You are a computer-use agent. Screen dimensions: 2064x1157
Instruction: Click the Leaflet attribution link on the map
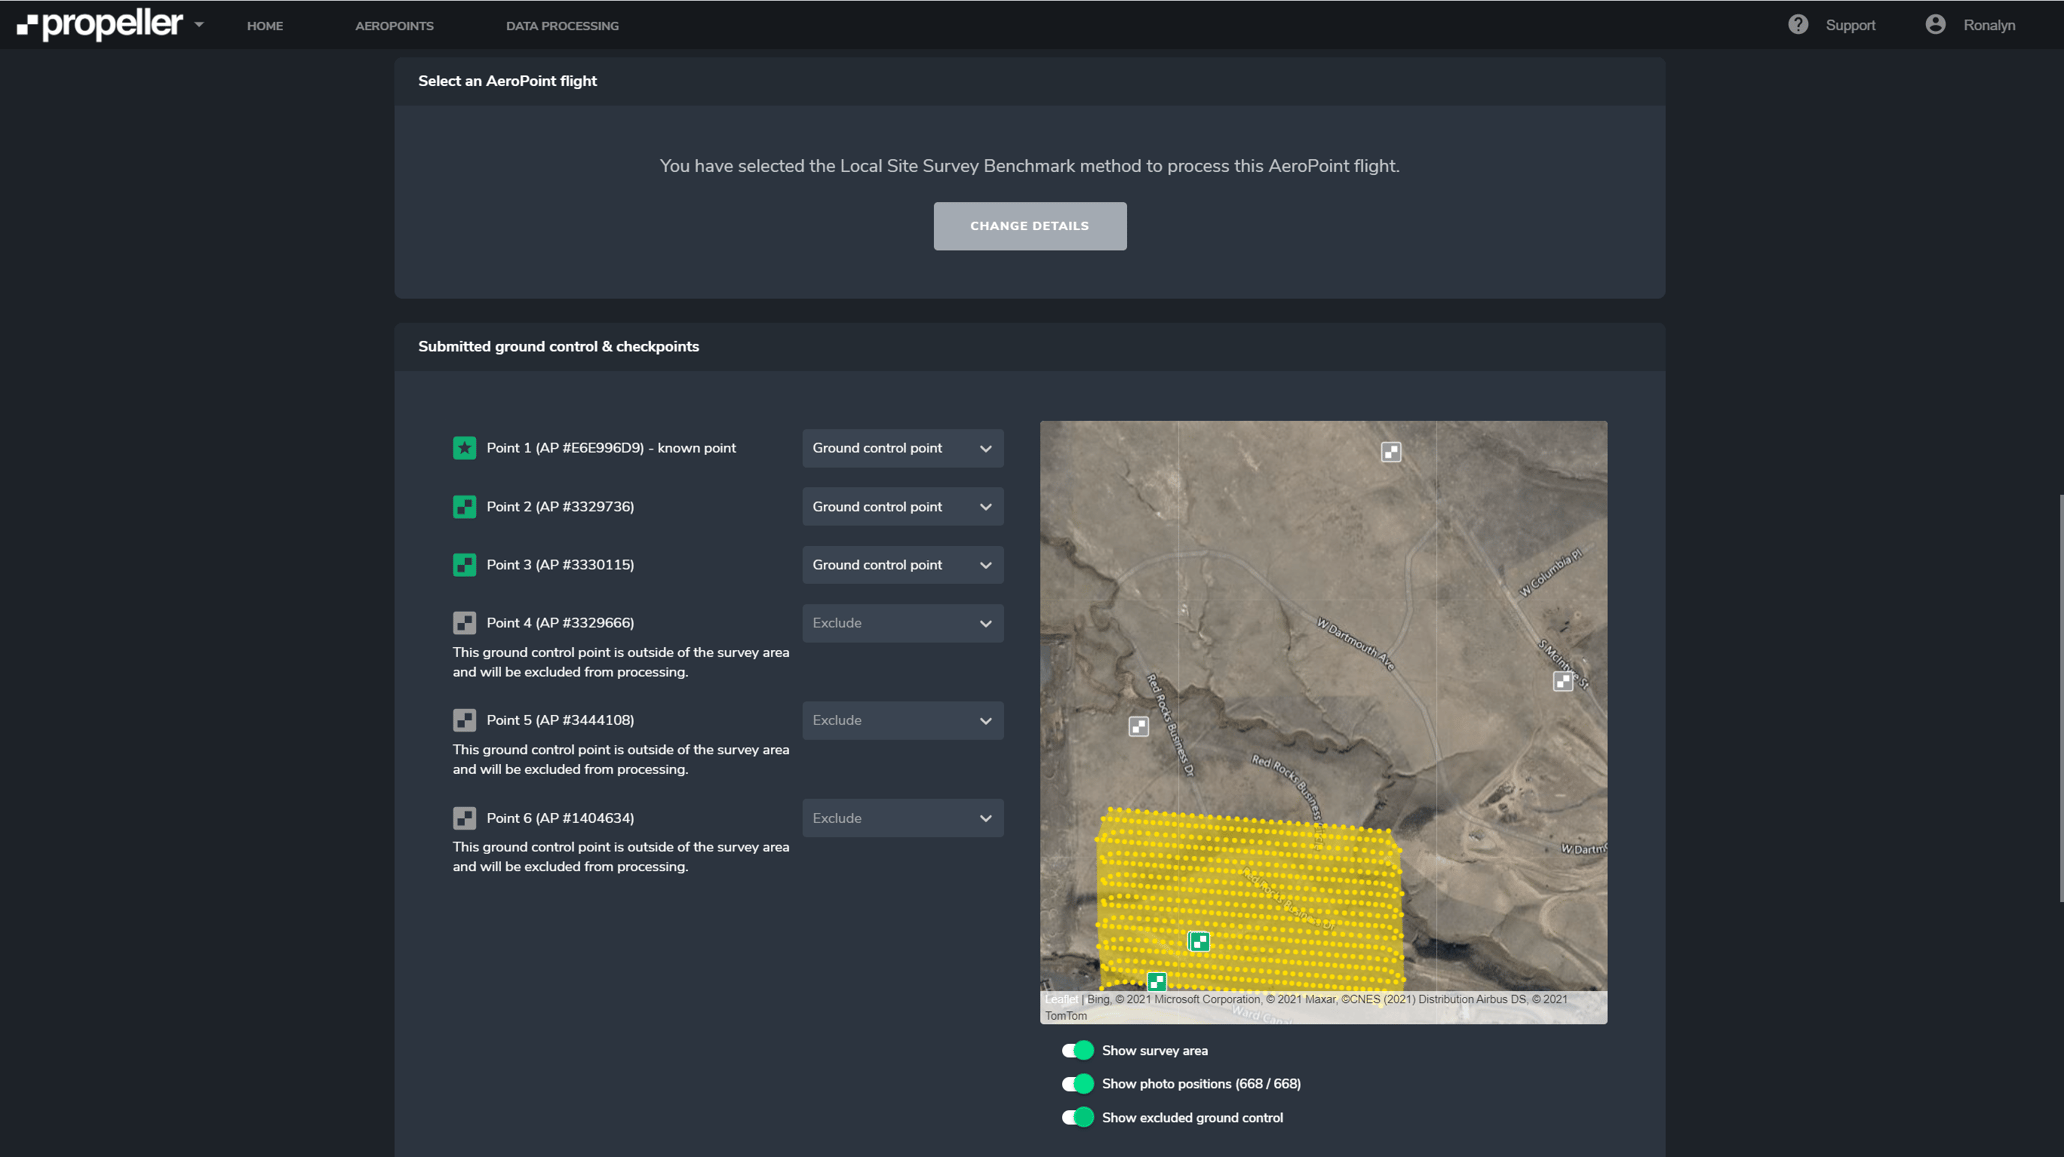[x=1061, y=999]
